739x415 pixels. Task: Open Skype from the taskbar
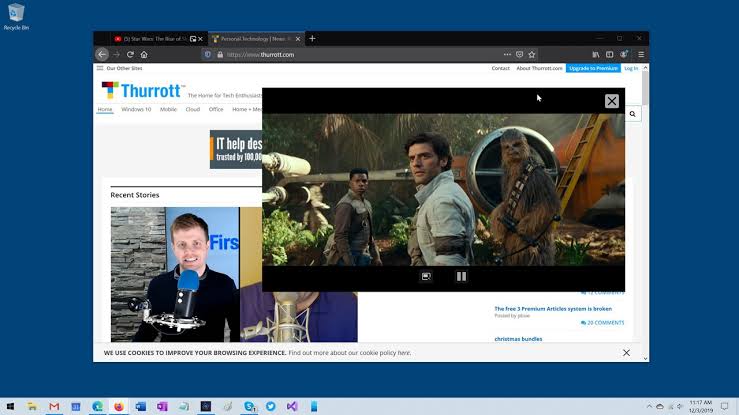click(x=249, y=407)
